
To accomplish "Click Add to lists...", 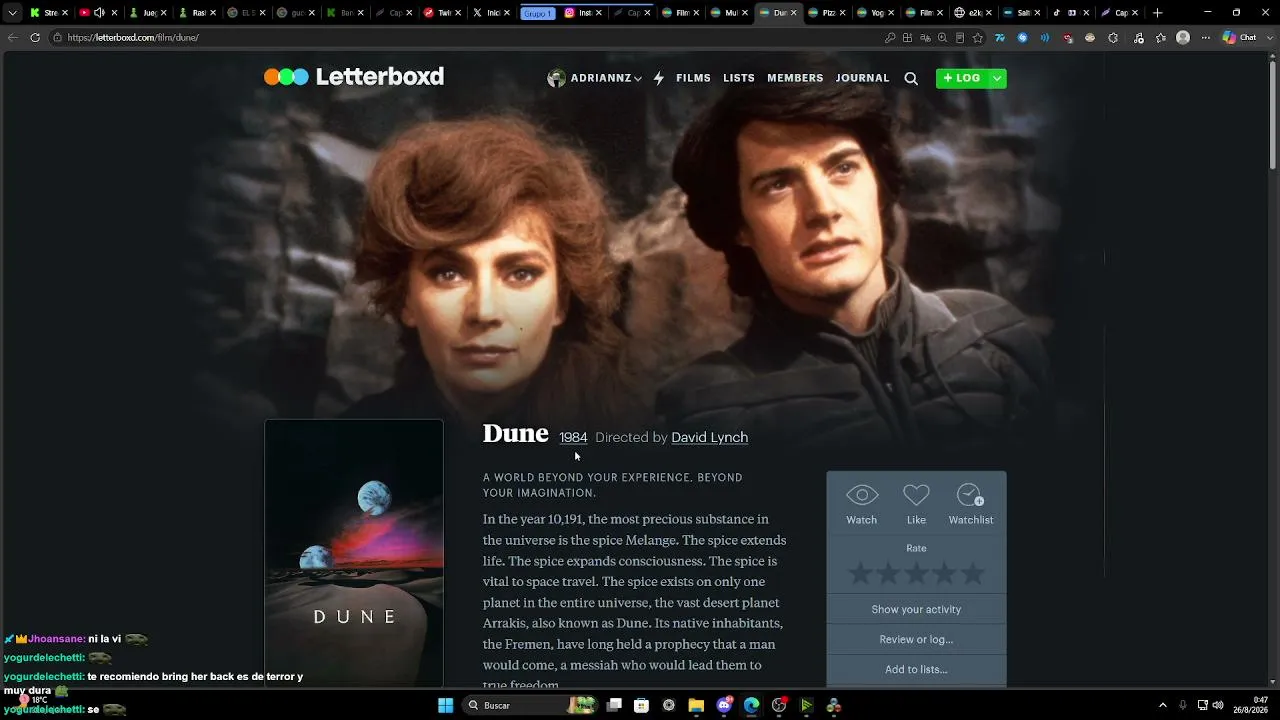I will 916,669.
